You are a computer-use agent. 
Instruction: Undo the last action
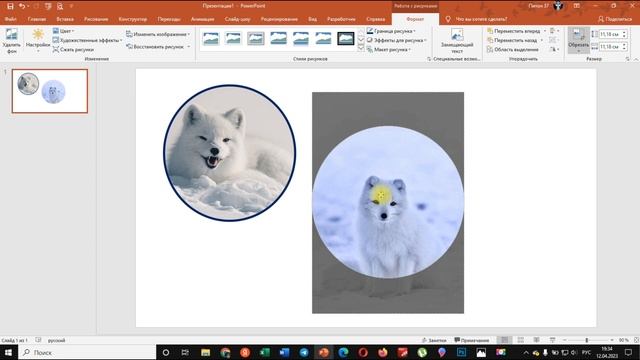pyautogui.click(x=22, y=6)
